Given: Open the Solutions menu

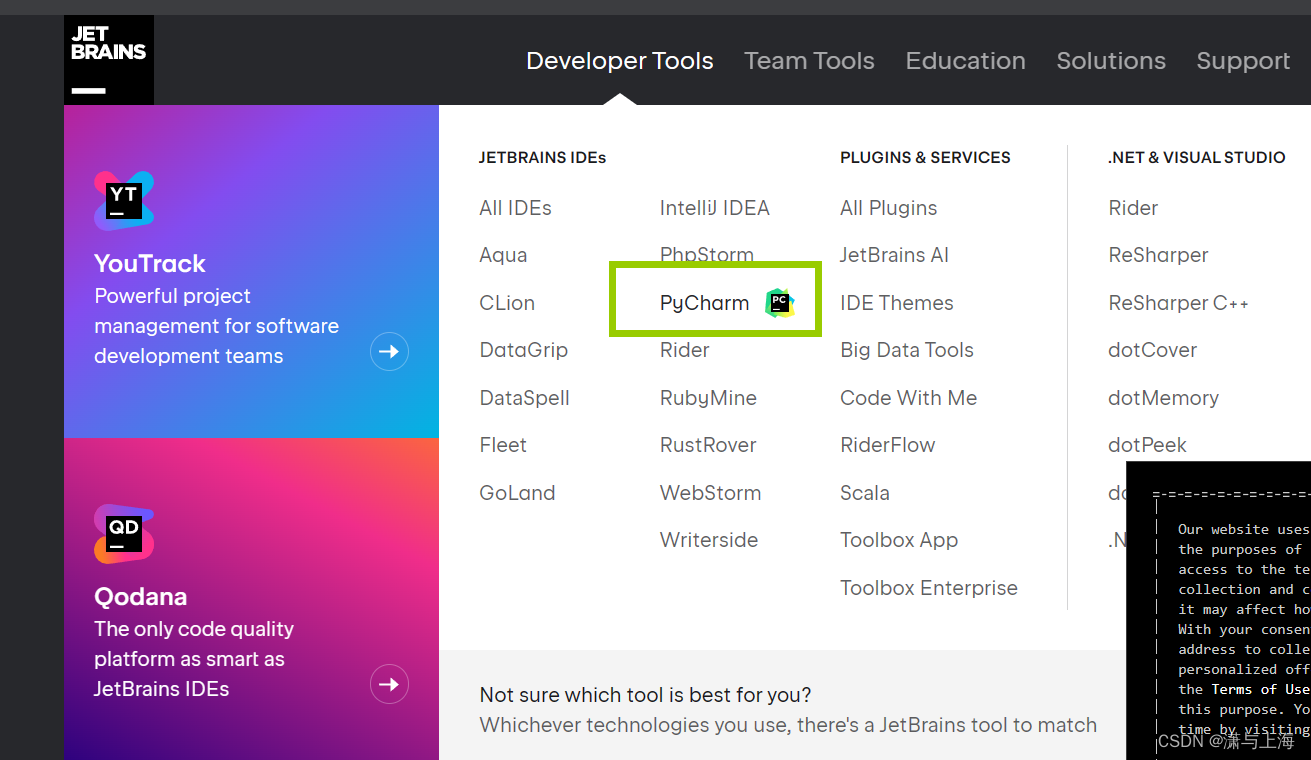Looking at the screenshot, I should 1111,61.
